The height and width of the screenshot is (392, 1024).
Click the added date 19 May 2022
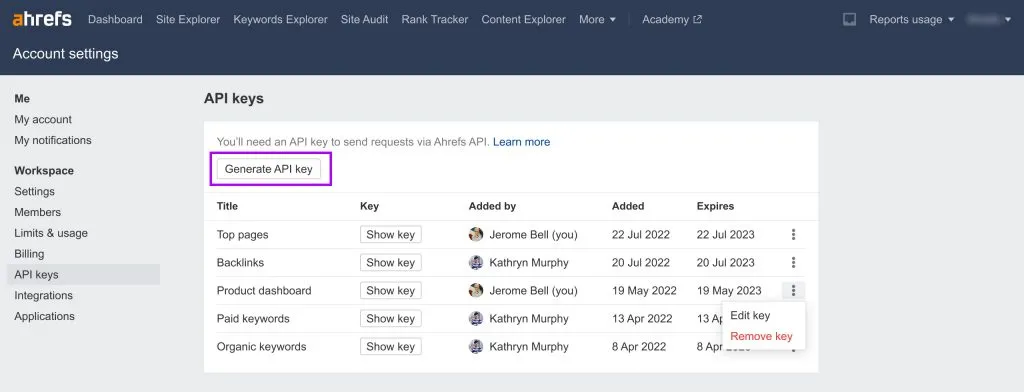[x=644, y=291]
